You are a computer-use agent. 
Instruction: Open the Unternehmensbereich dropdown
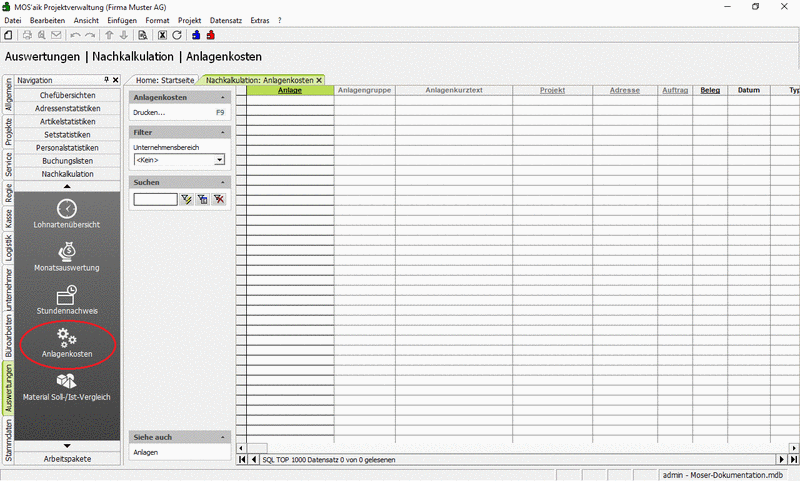pos(219,160)
